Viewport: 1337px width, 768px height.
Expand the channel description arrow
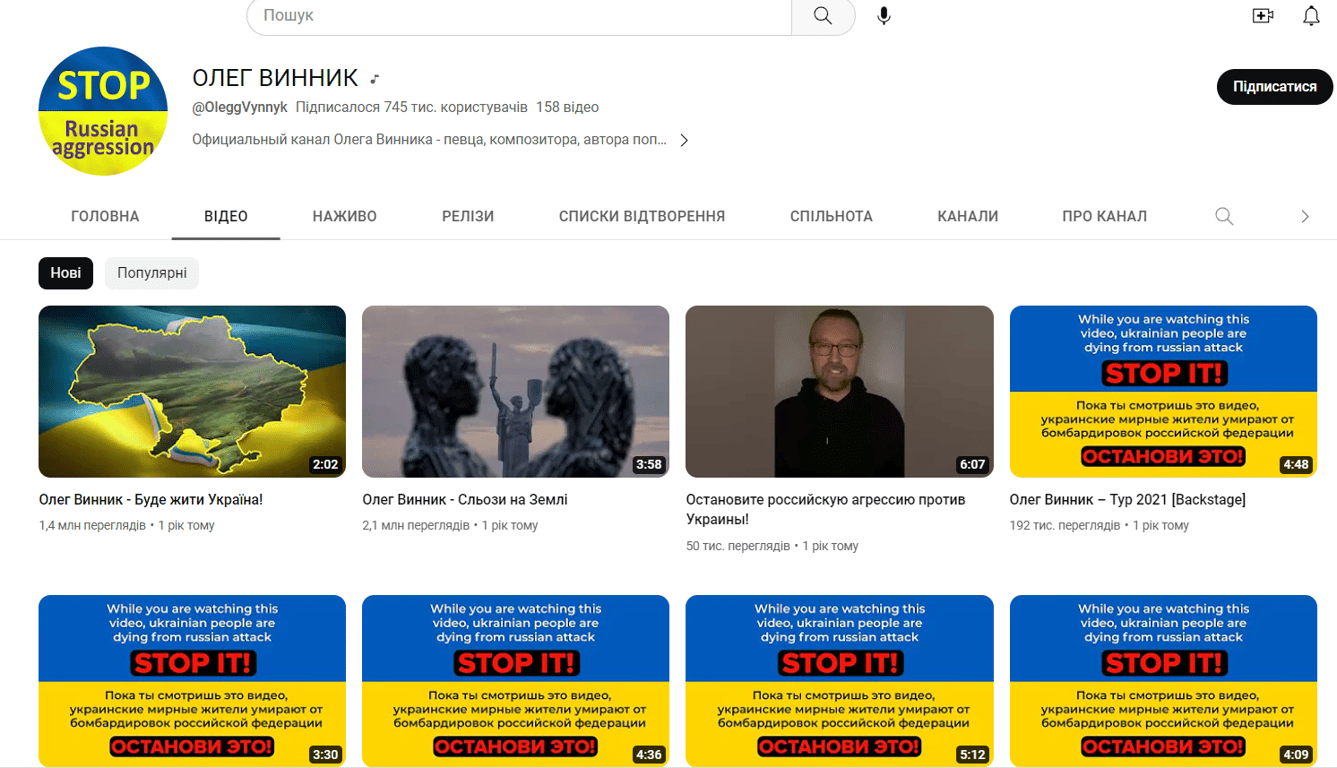[684, 140]
